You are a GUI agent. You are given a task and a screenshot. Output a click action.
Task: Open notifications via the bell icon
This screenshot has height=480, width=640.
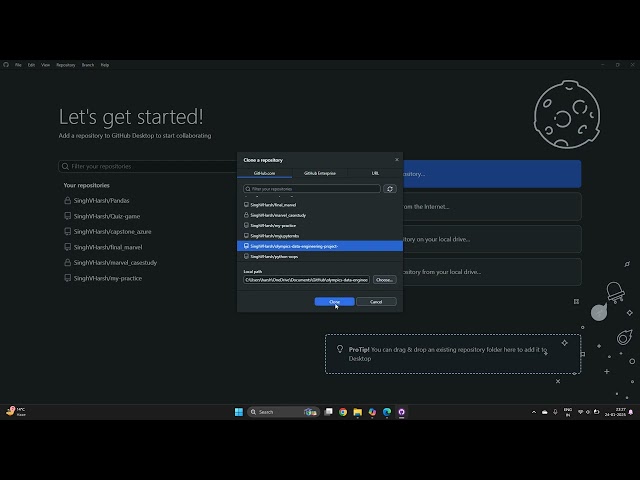631,412
